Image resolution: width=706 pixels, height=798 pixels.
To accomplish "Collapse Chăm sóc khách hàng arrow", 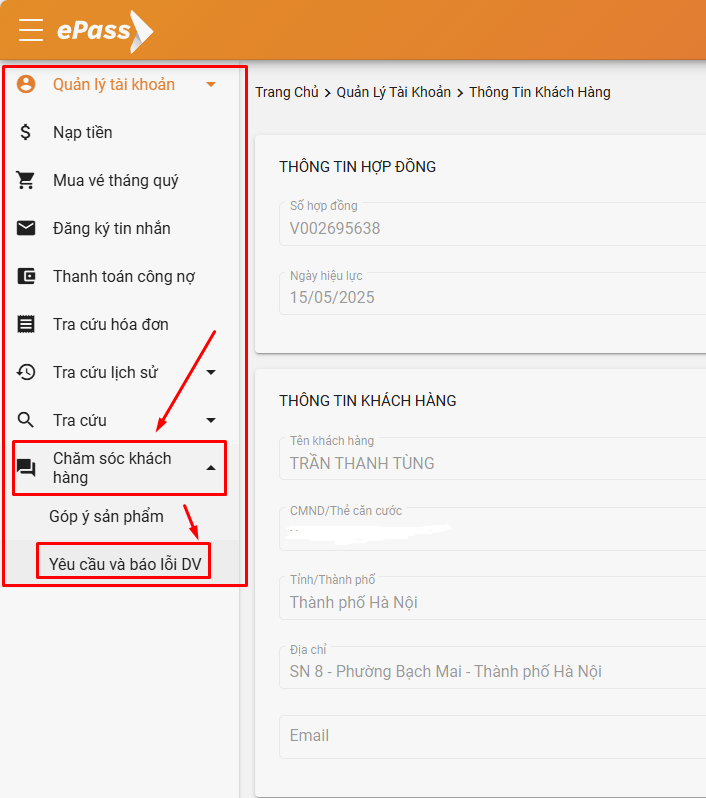I will 211,468.
